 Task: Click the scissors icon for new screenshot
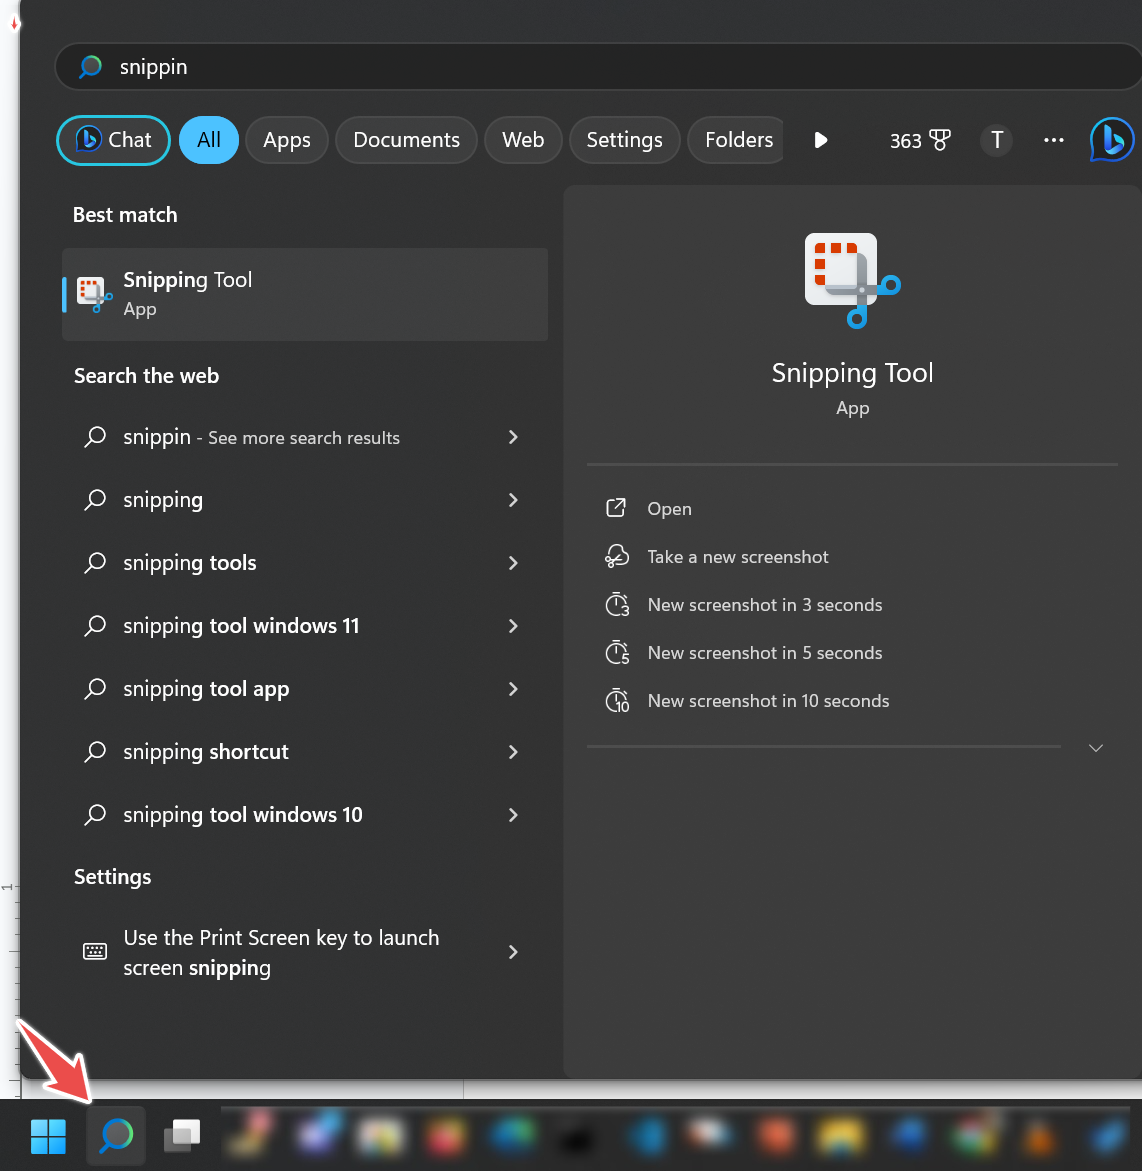616,556
